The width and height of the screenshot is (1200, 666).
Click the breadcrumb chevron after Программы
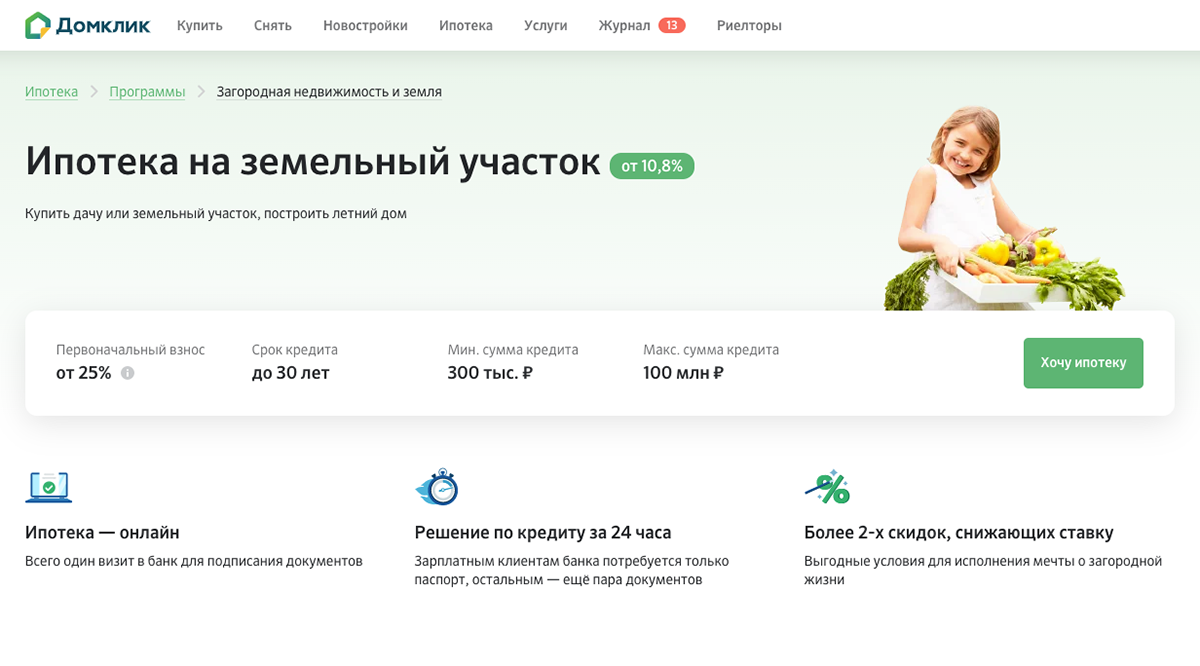(201, 92)
